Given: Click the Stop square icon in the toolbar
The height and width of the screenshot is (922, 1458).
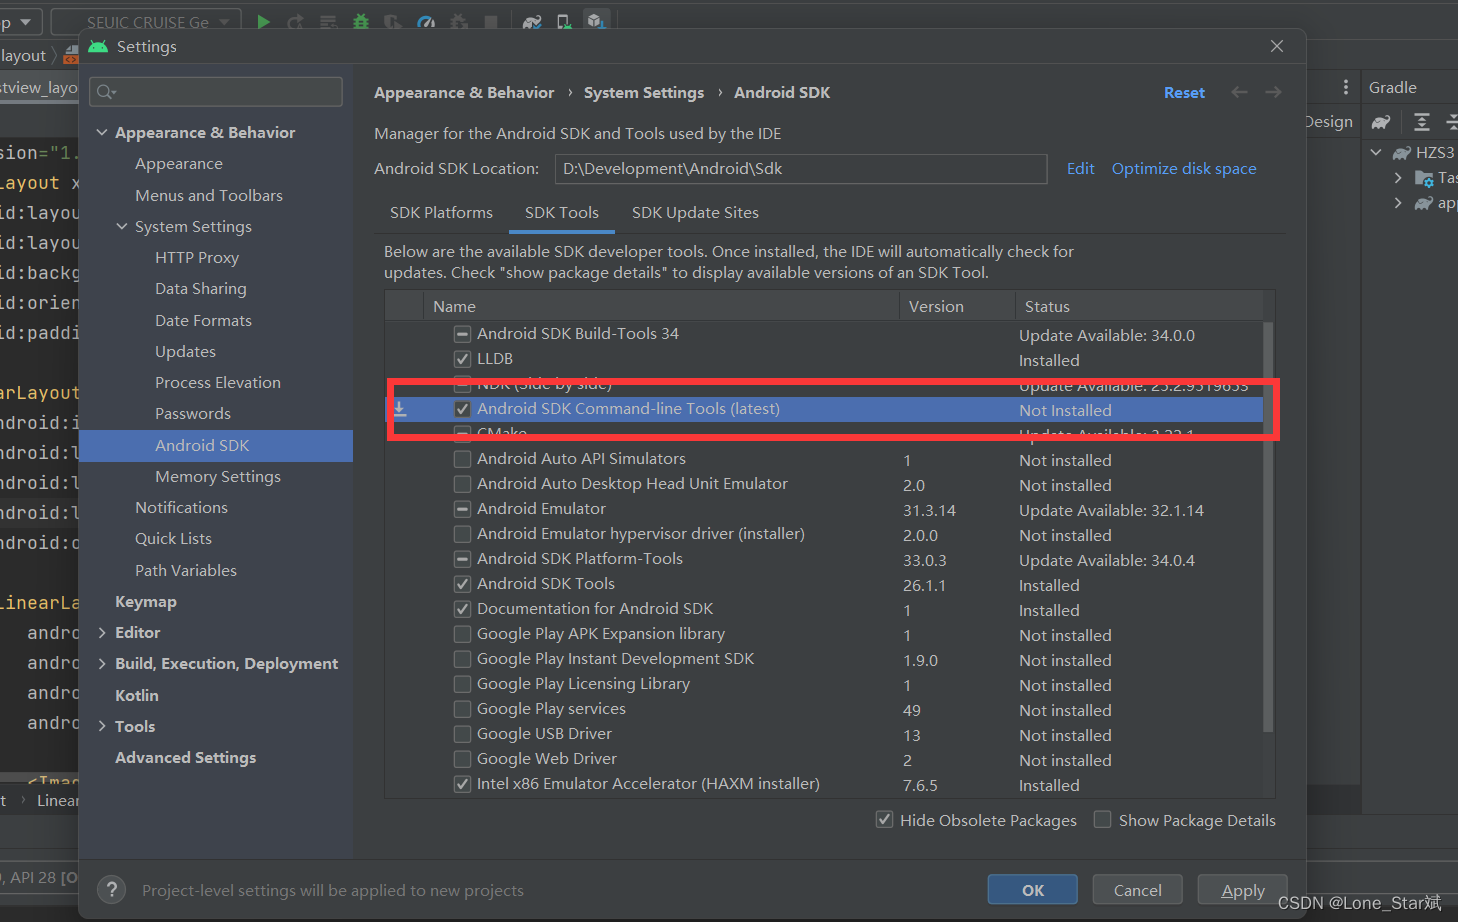Looking at the screenshot, I should pyautogui.click(x=491, y=21).
